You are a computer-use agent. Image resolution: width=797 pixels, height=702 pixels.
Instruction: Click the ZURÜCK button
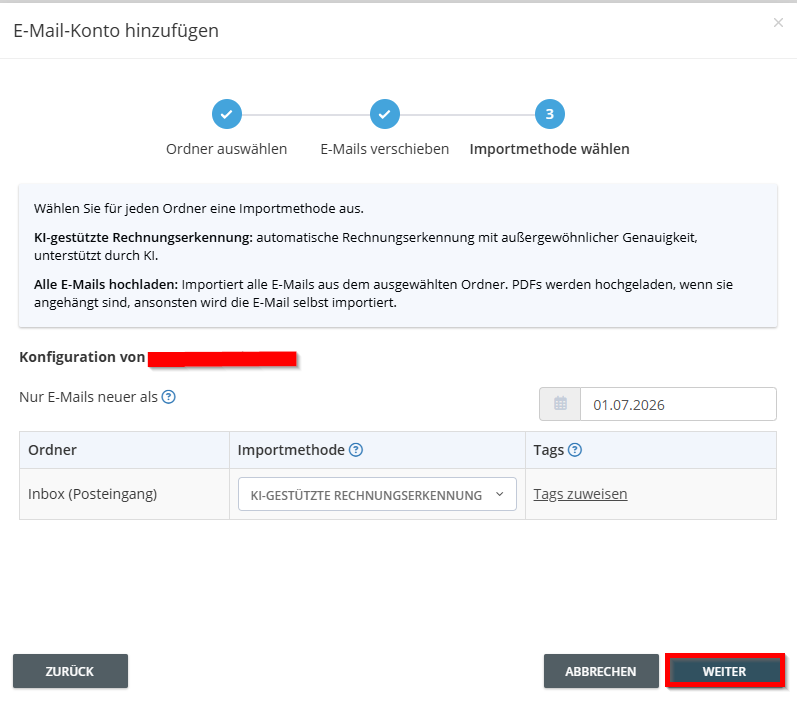pos(70,671)
